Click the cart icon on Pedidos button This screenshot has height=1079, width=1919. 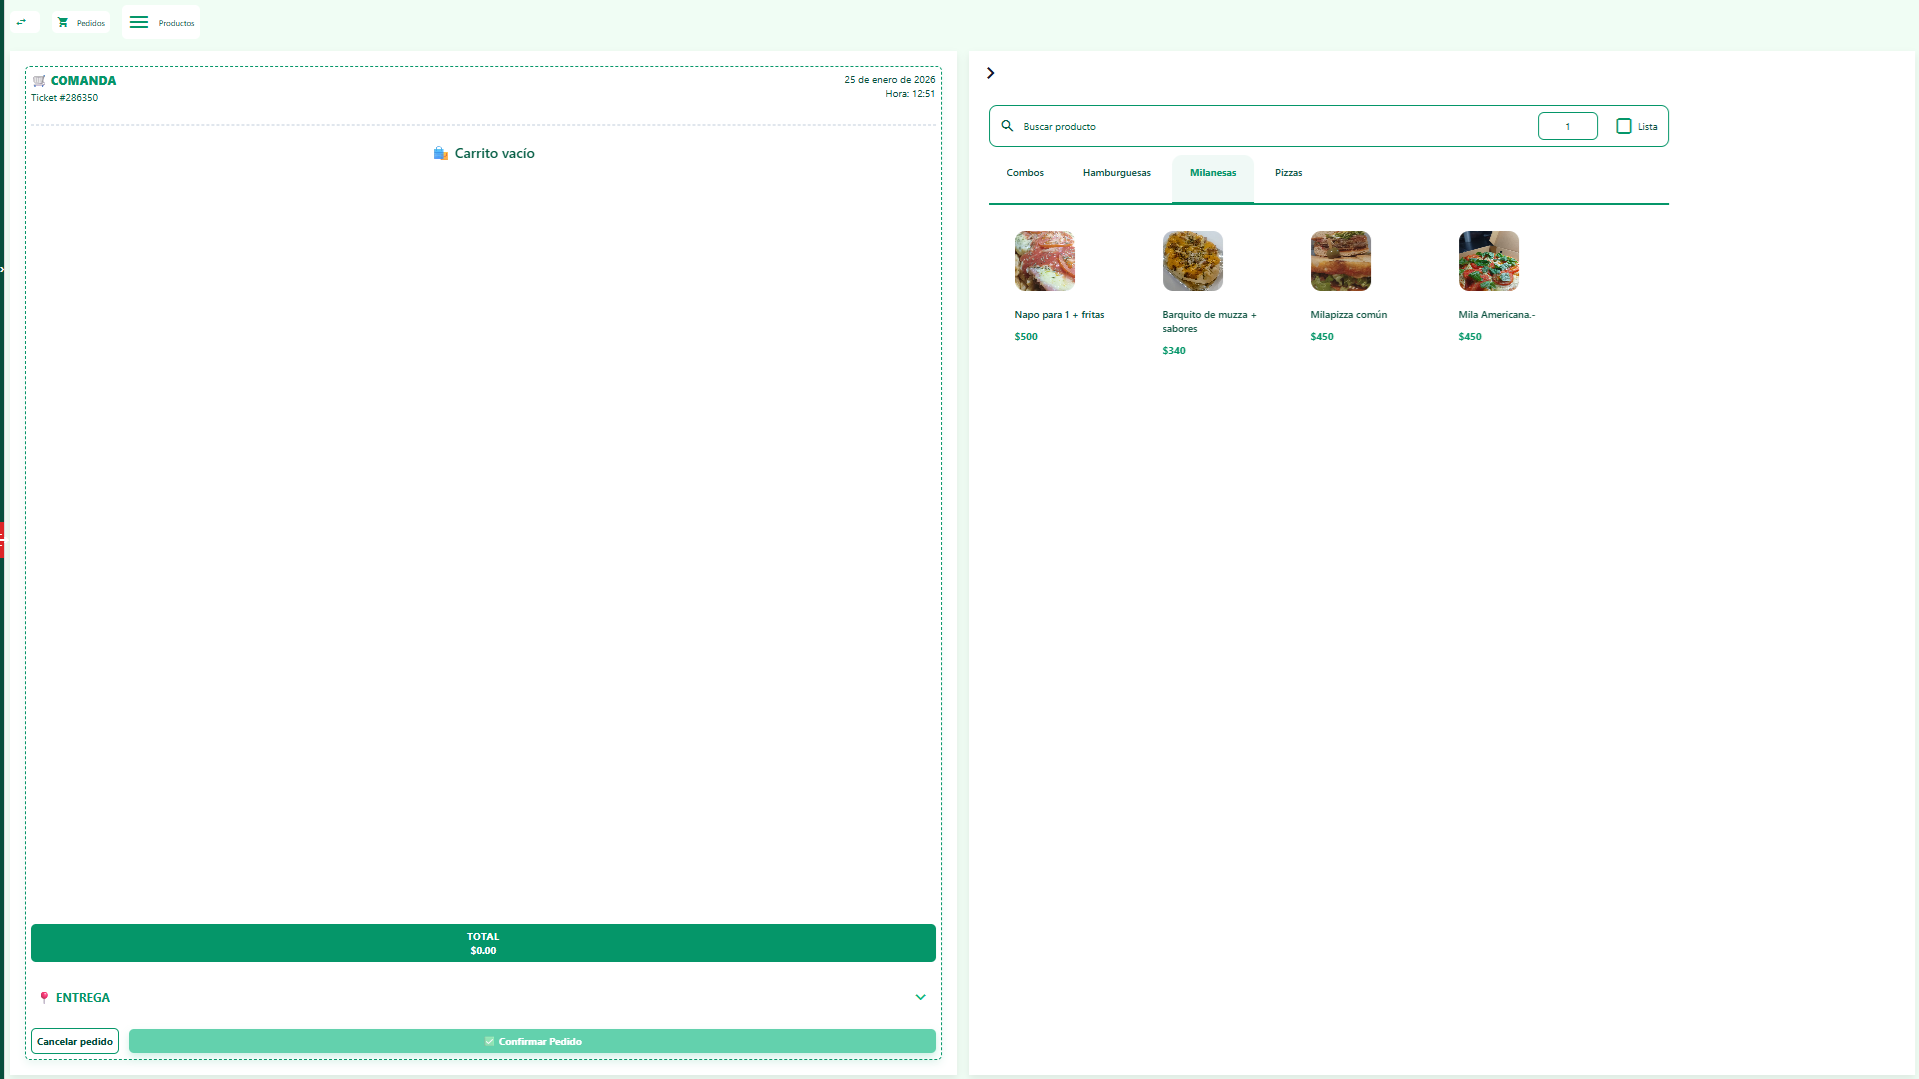(x=64, y=22)
